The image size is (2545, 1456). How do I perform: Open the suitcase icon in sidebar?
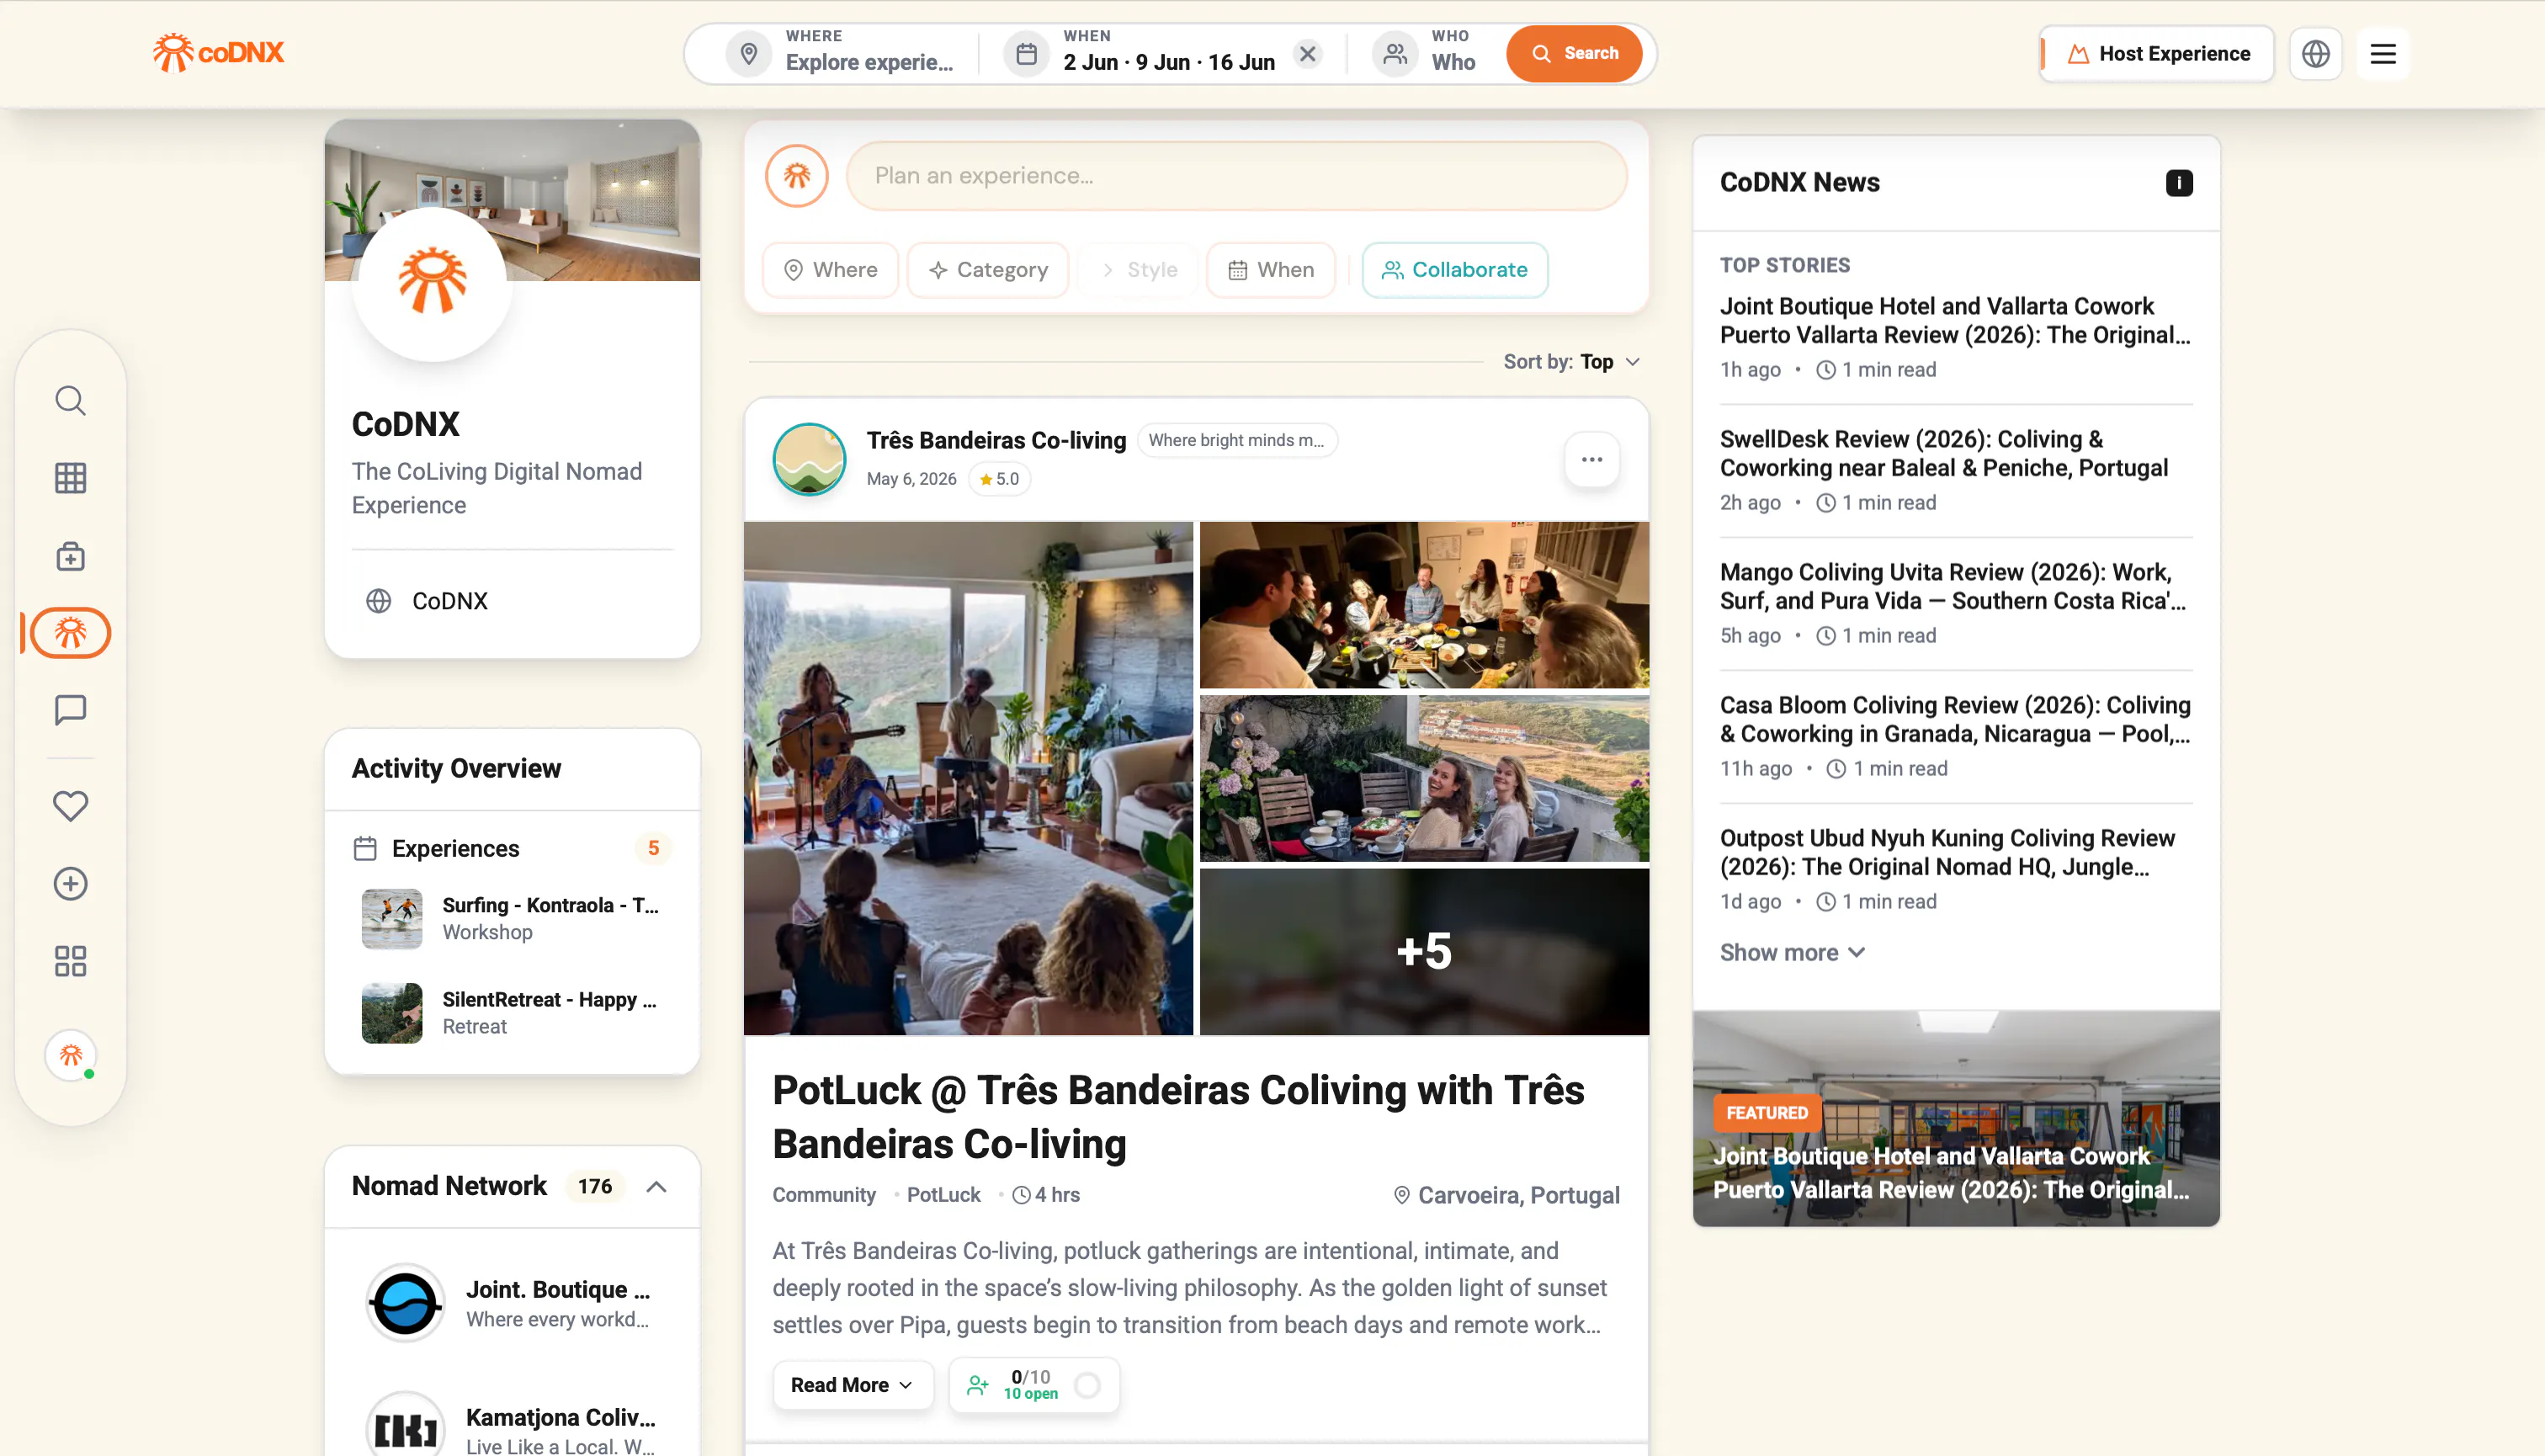click(x=70, y=556)
